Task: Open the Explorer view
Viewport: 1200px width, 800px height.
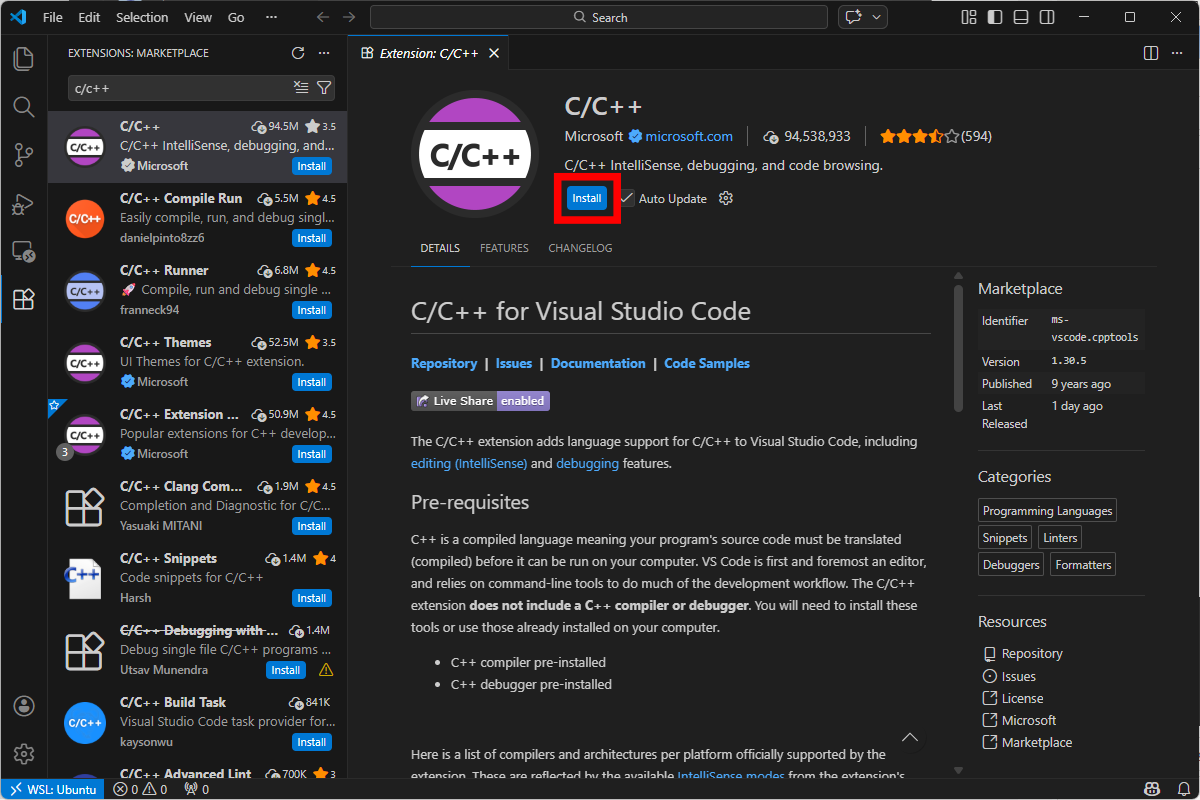Action: (x=23, y=58)
